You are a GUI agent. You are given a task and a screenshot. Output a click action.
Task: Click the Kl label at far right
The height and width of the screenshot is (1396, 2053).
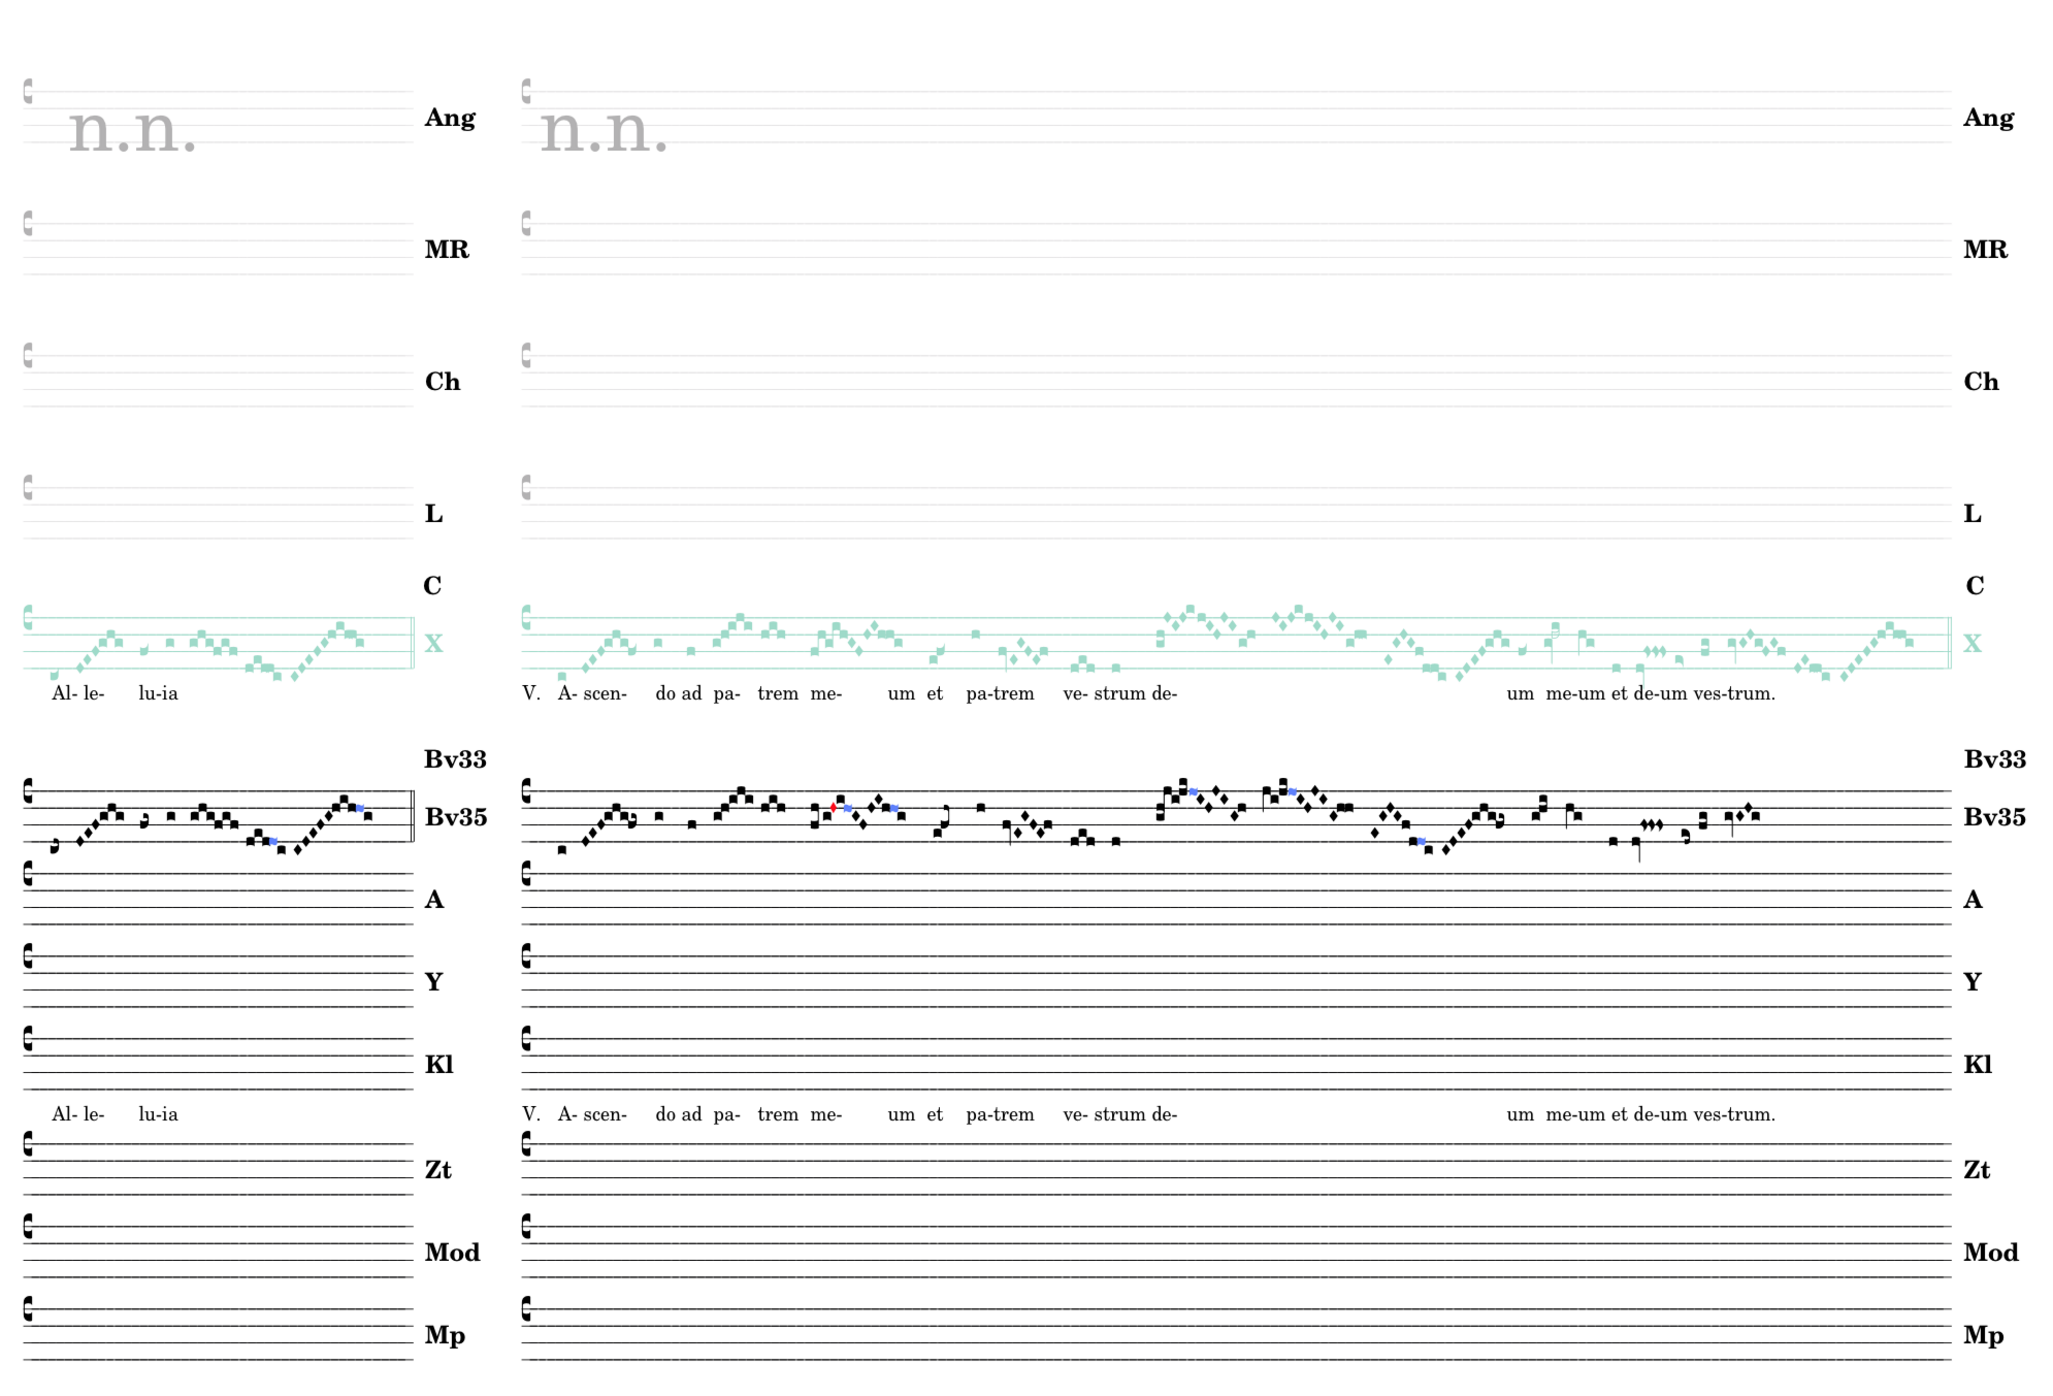1977,1065
